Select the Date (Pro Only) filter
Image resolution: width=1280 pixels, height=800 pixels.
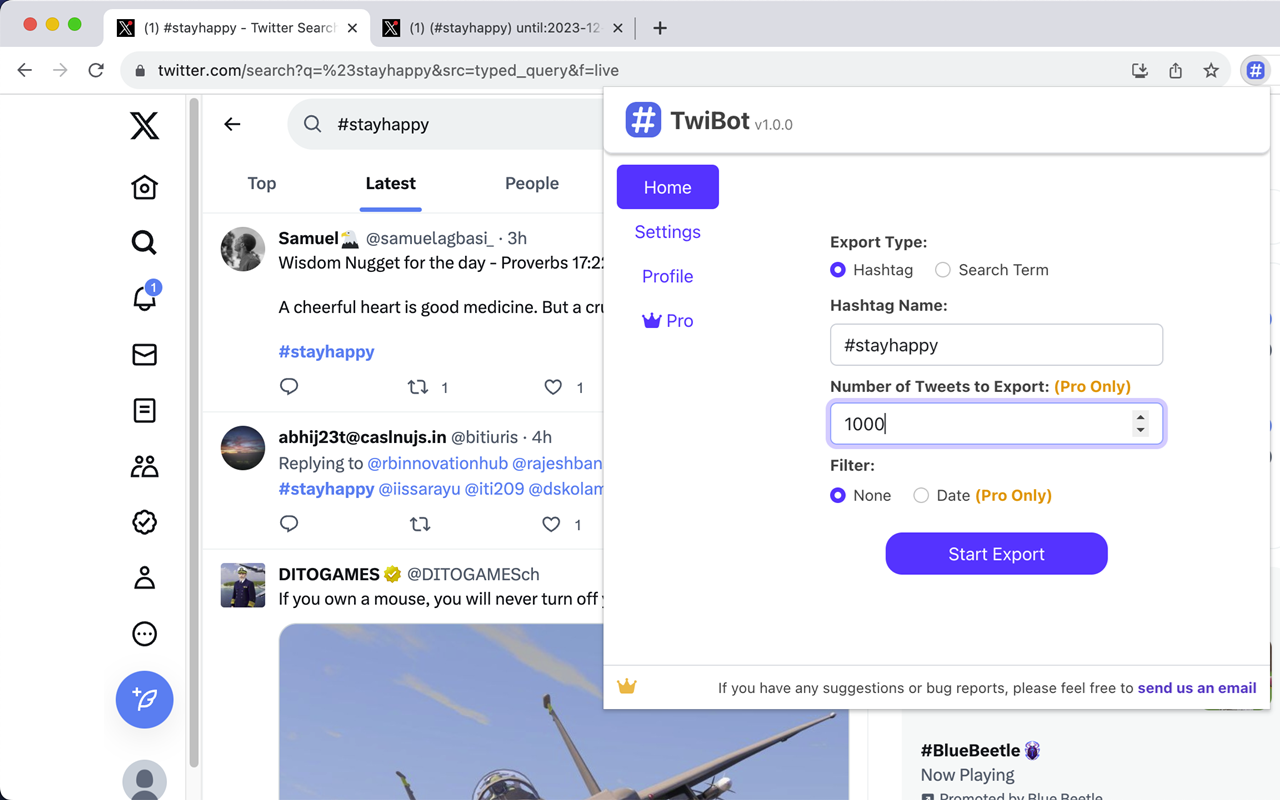pyautogui.click(x=920, y=495)
